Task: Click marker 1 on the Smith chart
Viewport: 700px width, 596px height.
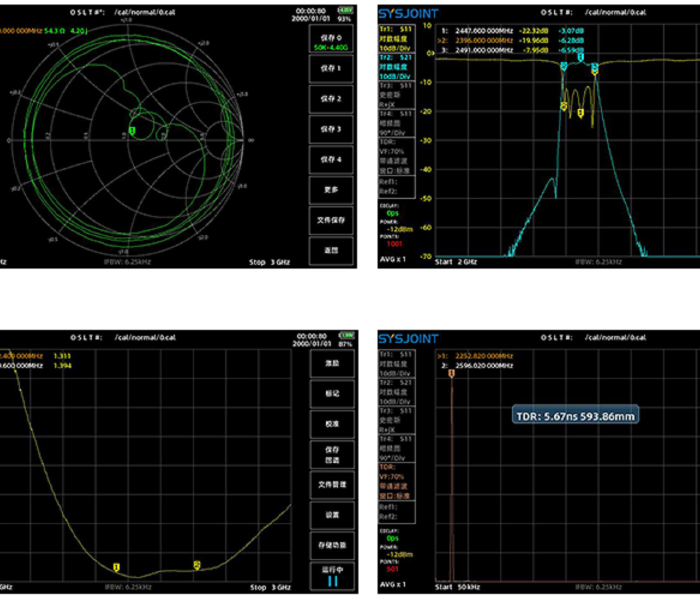Action: coord(132,130)
